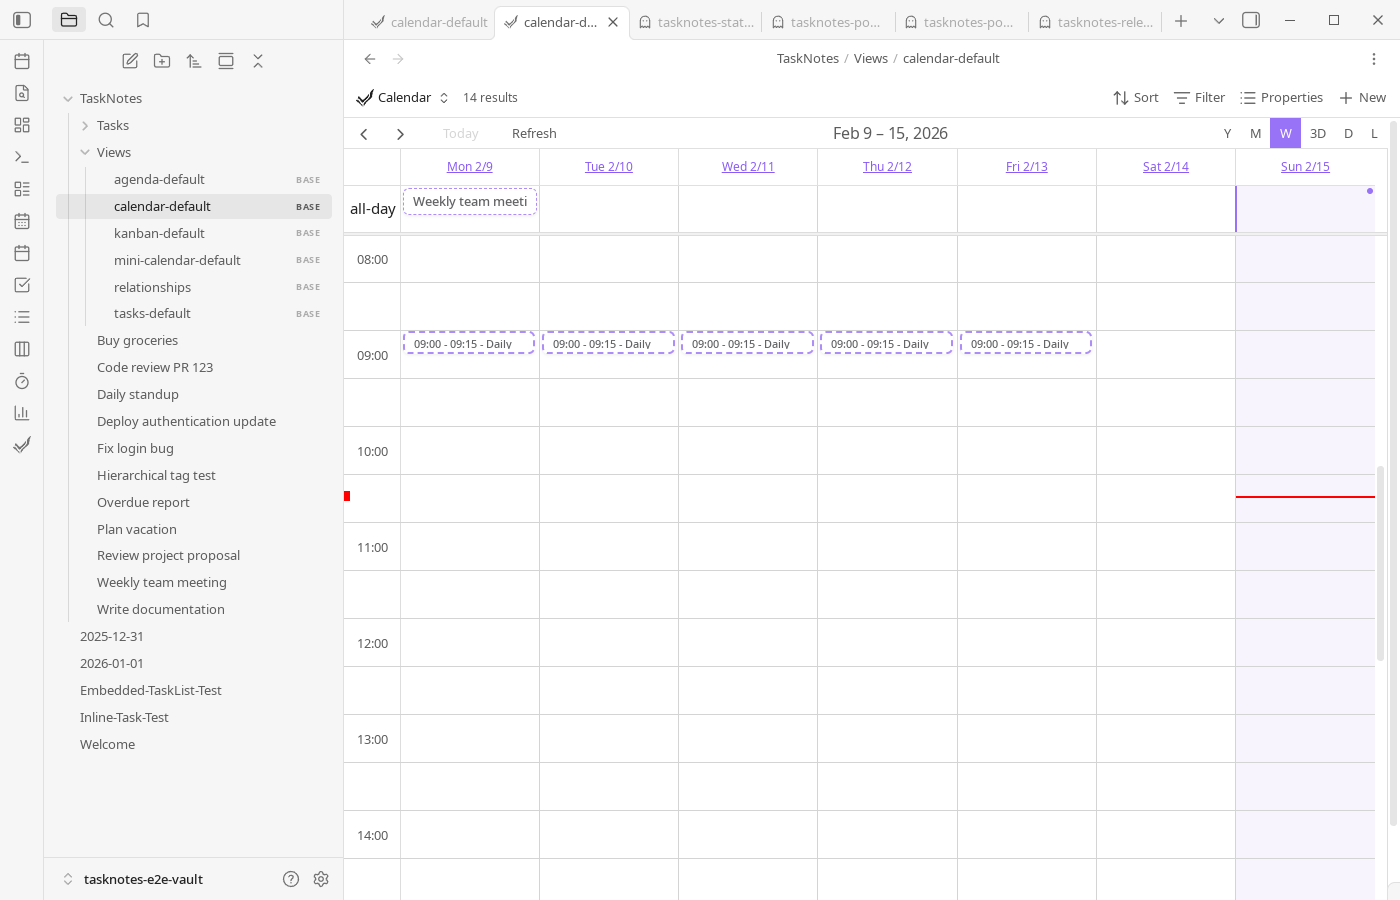
Task: Toggle the right sidebar panel icon
Action: pyautogui.click(x=1250, y=20)
